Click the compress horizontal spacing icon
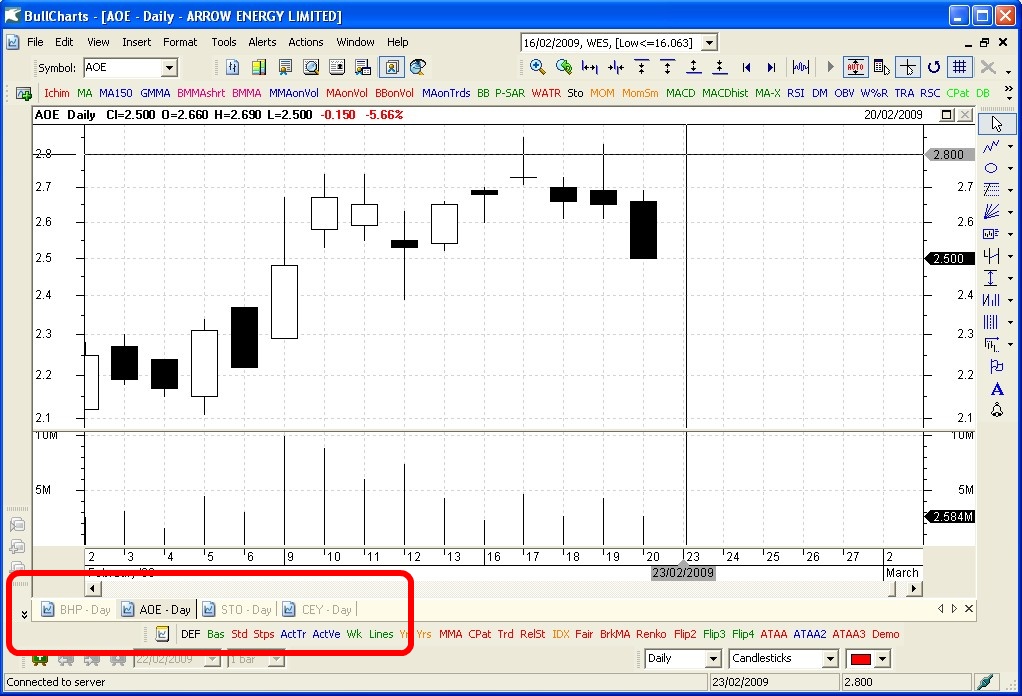The image size is (1022, 696). [615, 66]
